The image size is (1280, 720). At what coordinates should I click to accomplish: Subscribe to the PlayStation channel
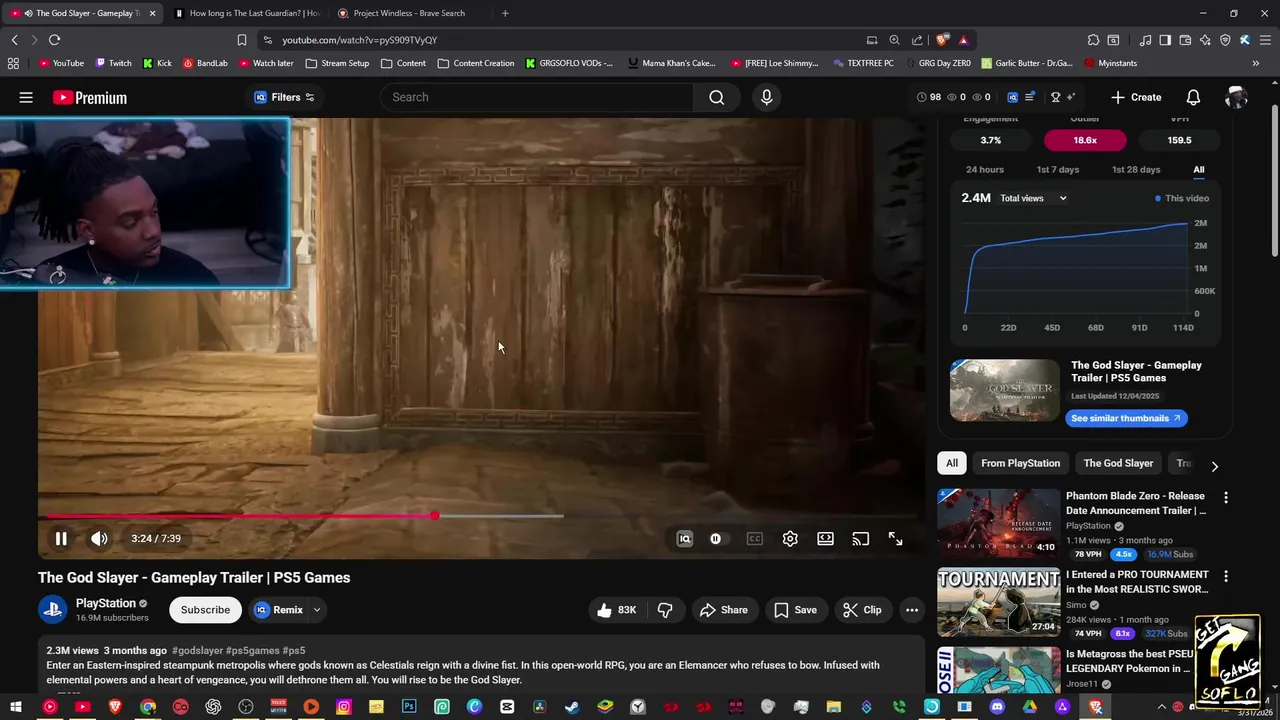[x=205, y=610]
